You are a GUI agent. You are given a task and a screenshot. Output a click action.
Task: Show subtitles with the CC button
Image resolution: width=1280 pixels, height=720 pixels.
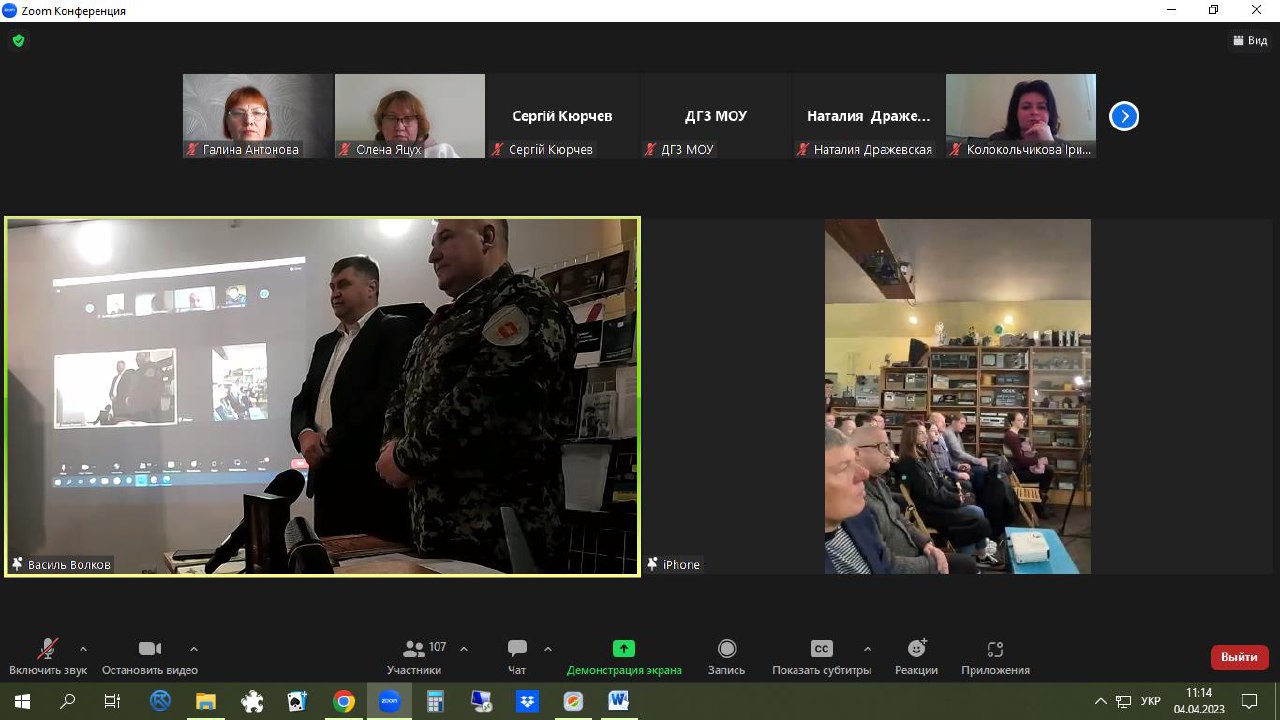coord(821,657)
